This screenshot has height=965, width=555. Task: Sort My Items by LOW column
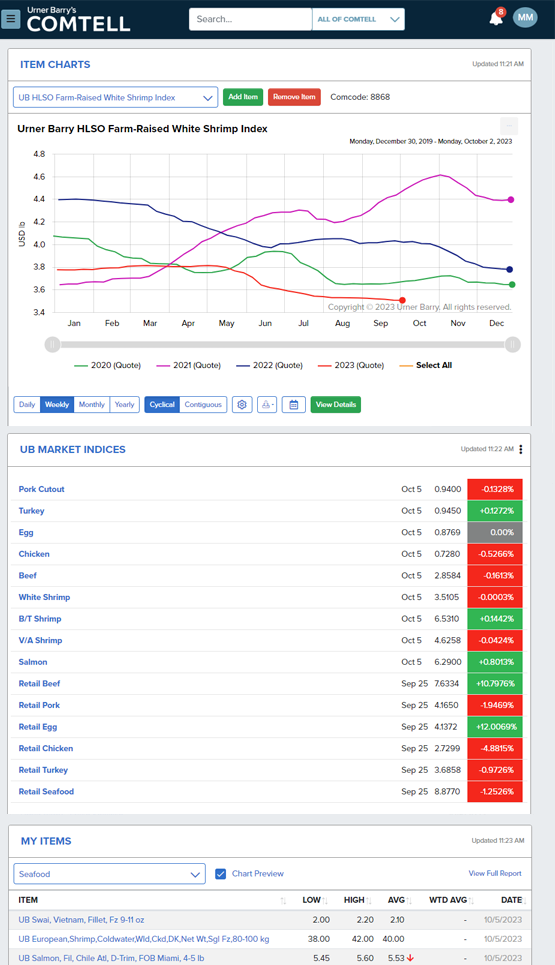click(x=314, y=900)
